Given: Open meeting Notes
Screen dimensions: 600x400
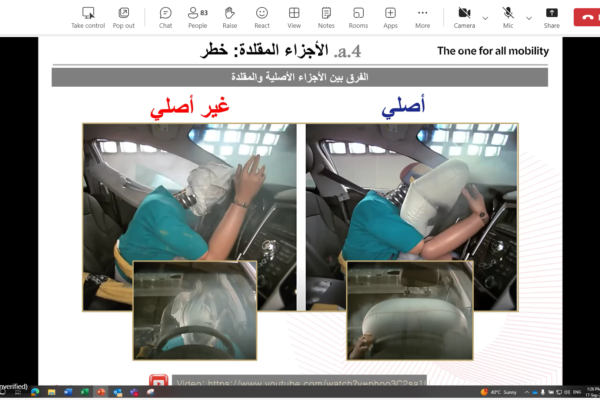Looking at the screenshot, I should click(x=326, y=16).
